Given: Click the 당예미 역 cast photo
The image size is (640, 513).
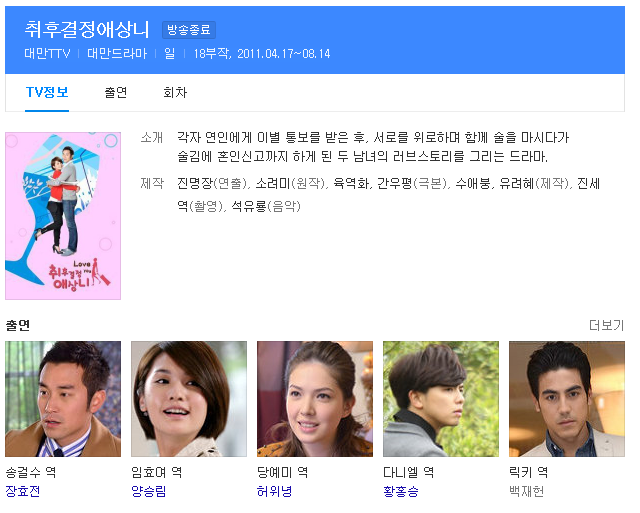Looking at the screenshot, I should (x=315, y=399).
